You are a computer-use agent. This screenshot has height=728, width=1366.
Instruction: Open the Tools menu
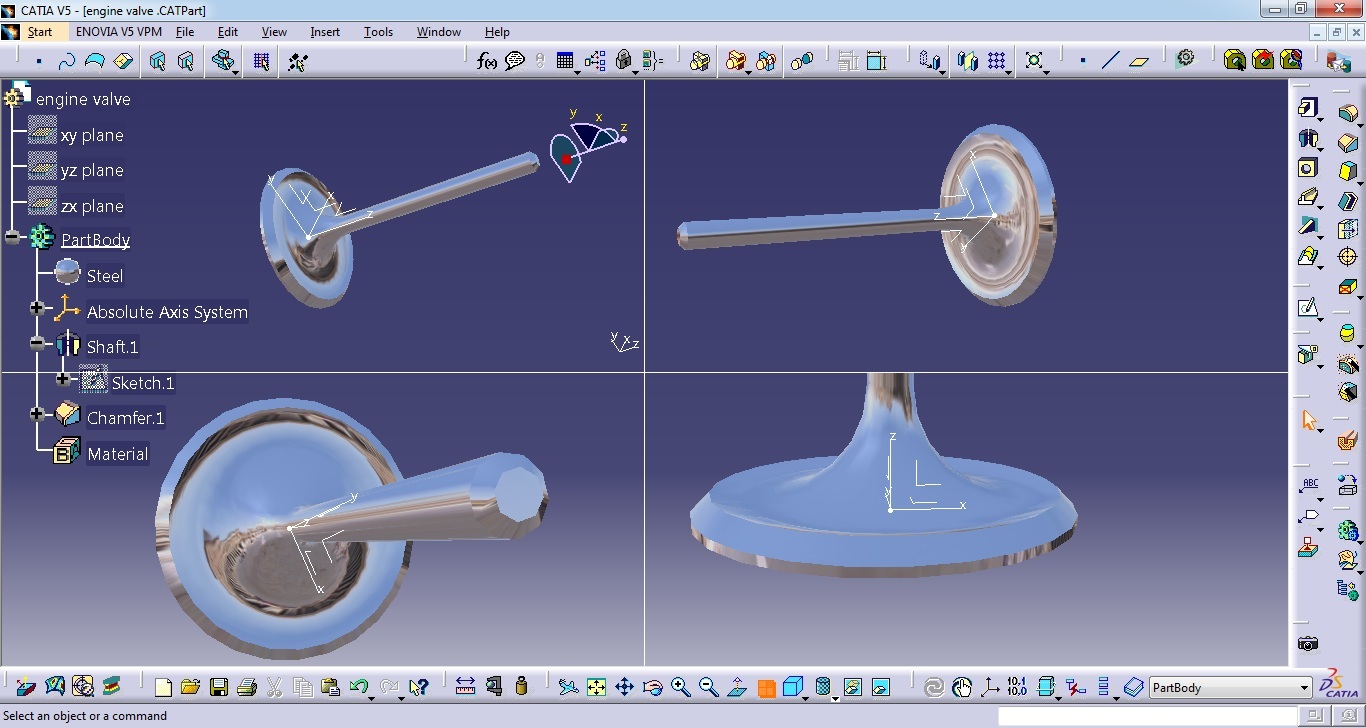(378, 32)
